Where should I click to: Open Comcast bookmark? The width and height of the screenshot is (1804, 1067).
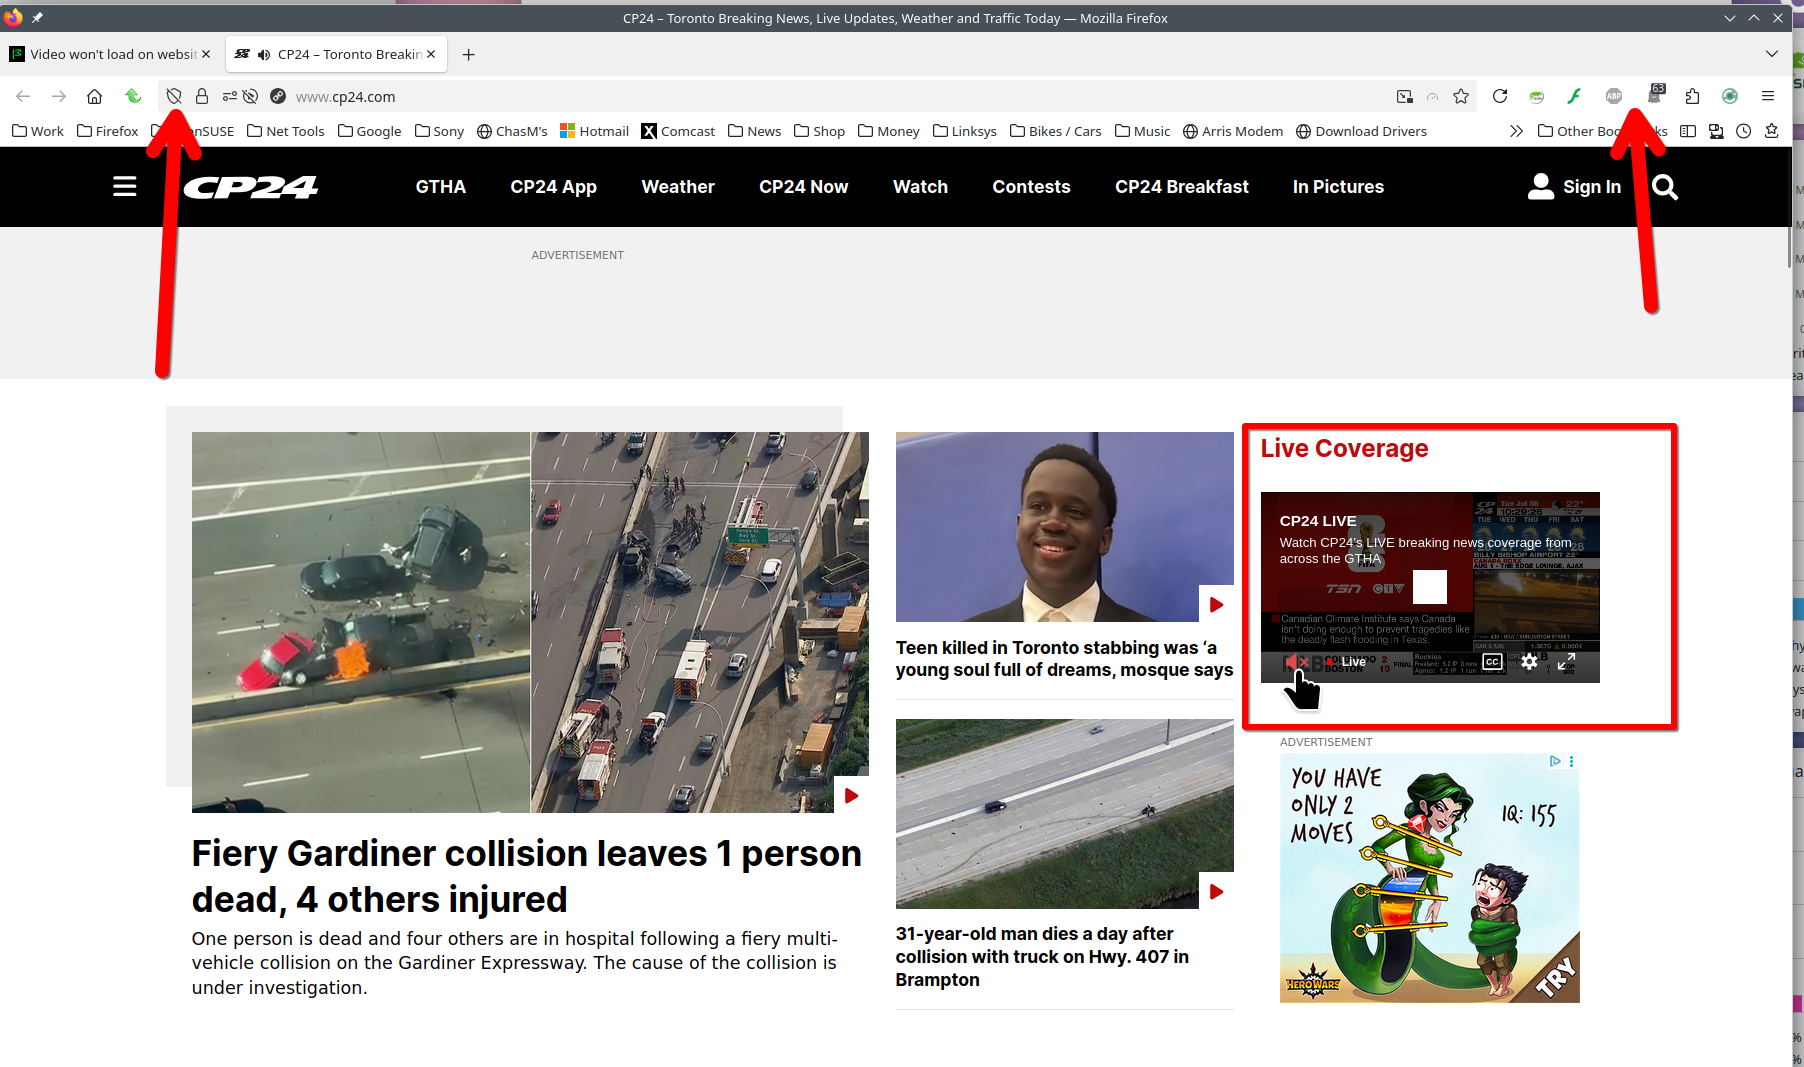pos(678,131)
